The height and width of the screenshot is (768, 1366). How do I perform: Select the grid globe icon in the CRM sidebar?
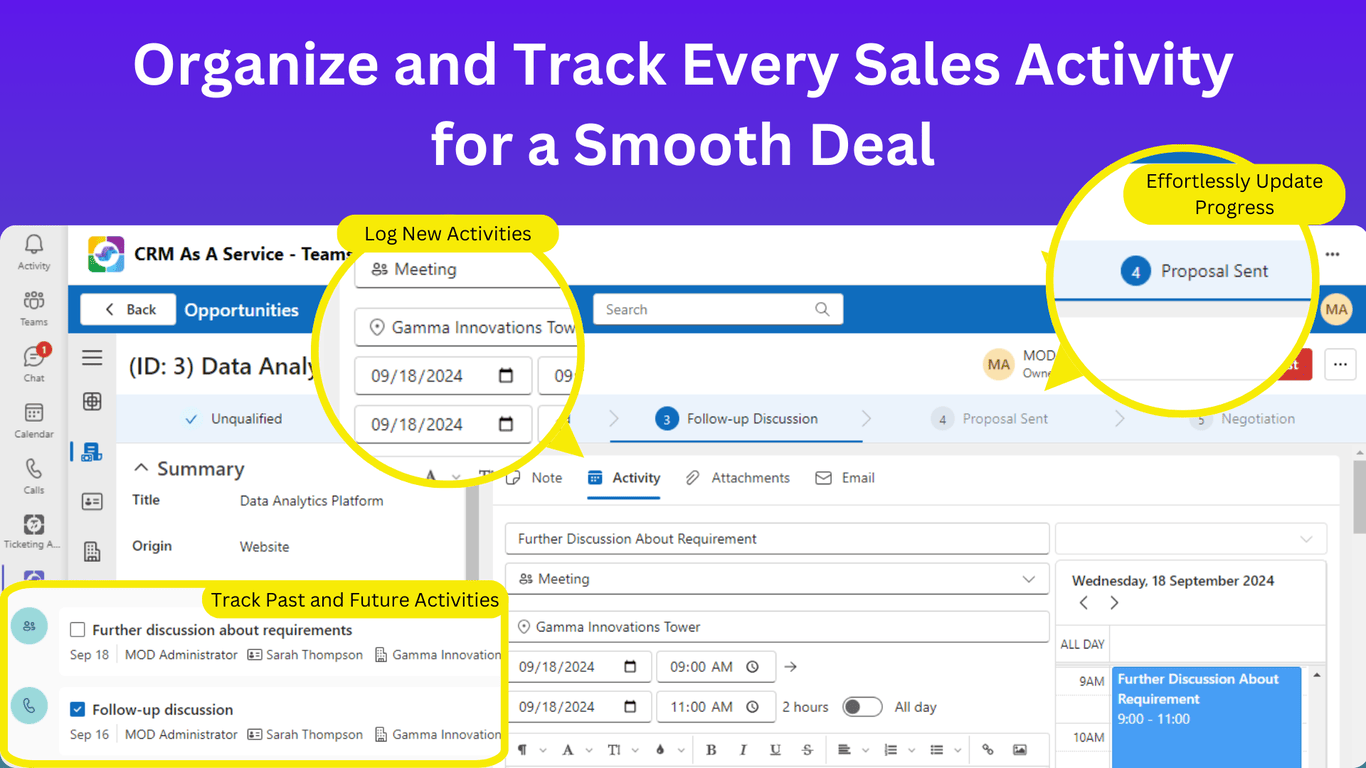point(92,401)
